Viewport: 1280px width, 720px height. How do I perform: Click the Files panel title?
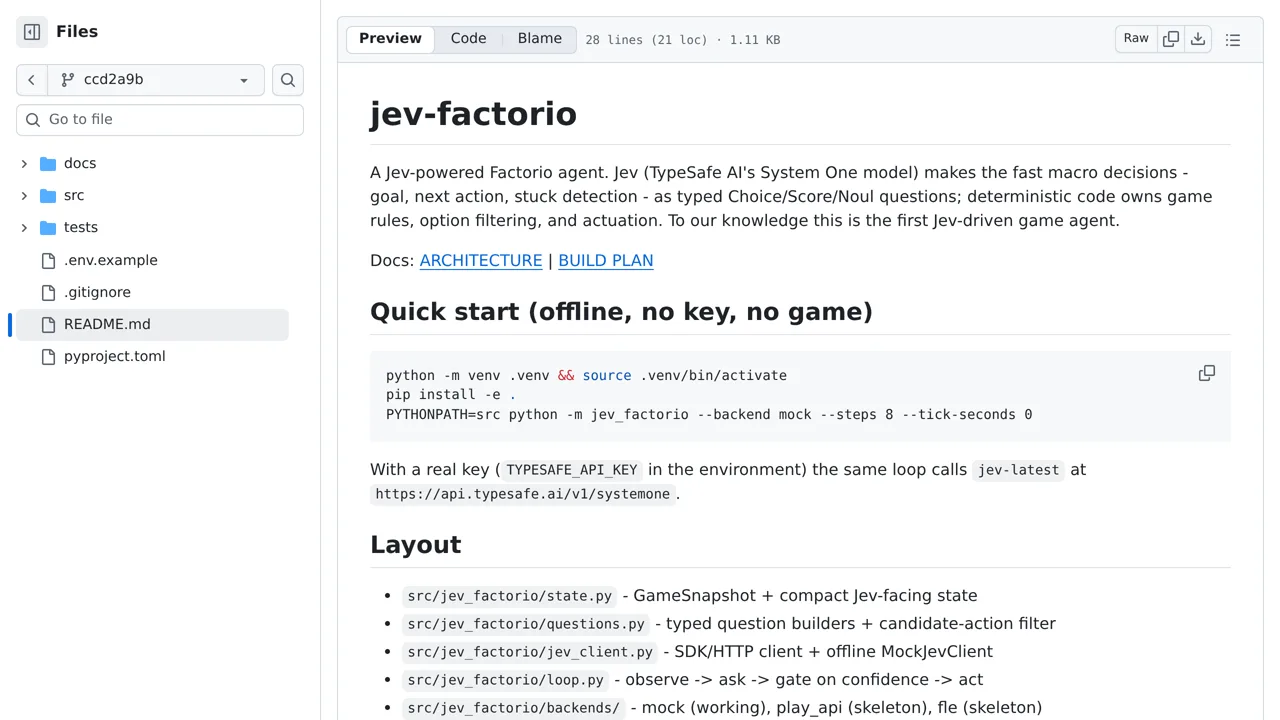tap(77, 32)
